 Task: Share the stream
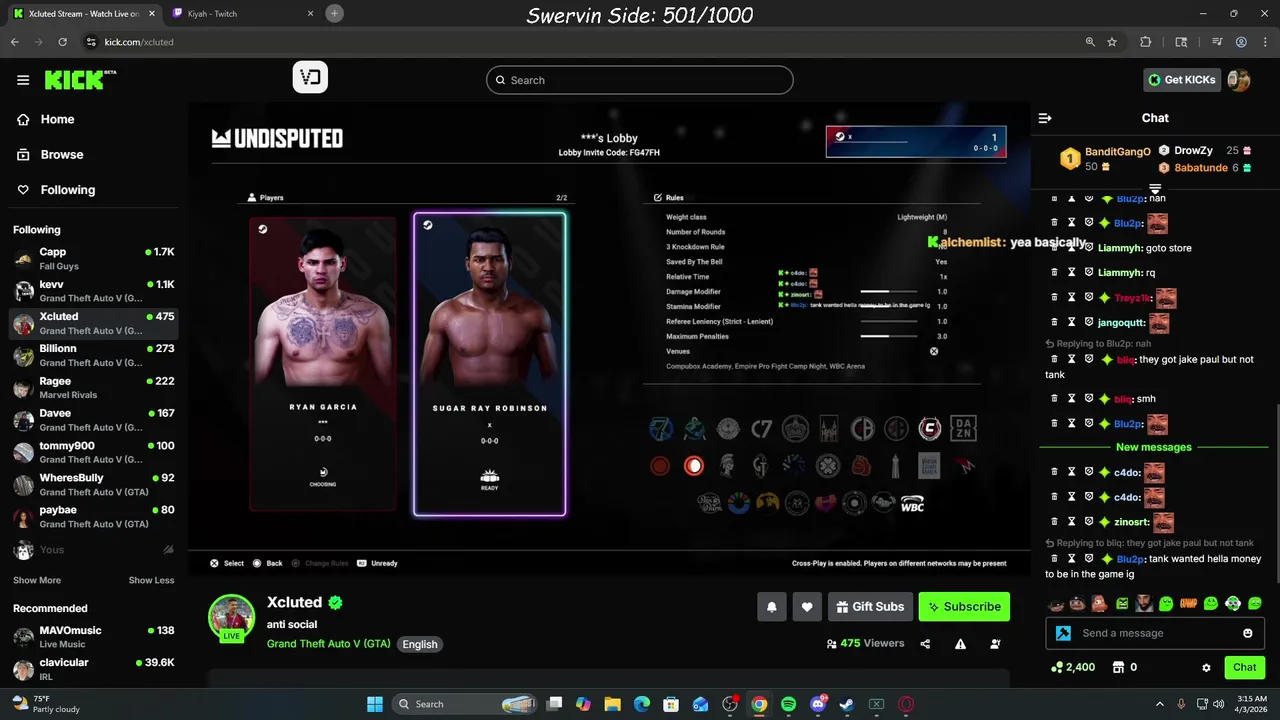925,644
